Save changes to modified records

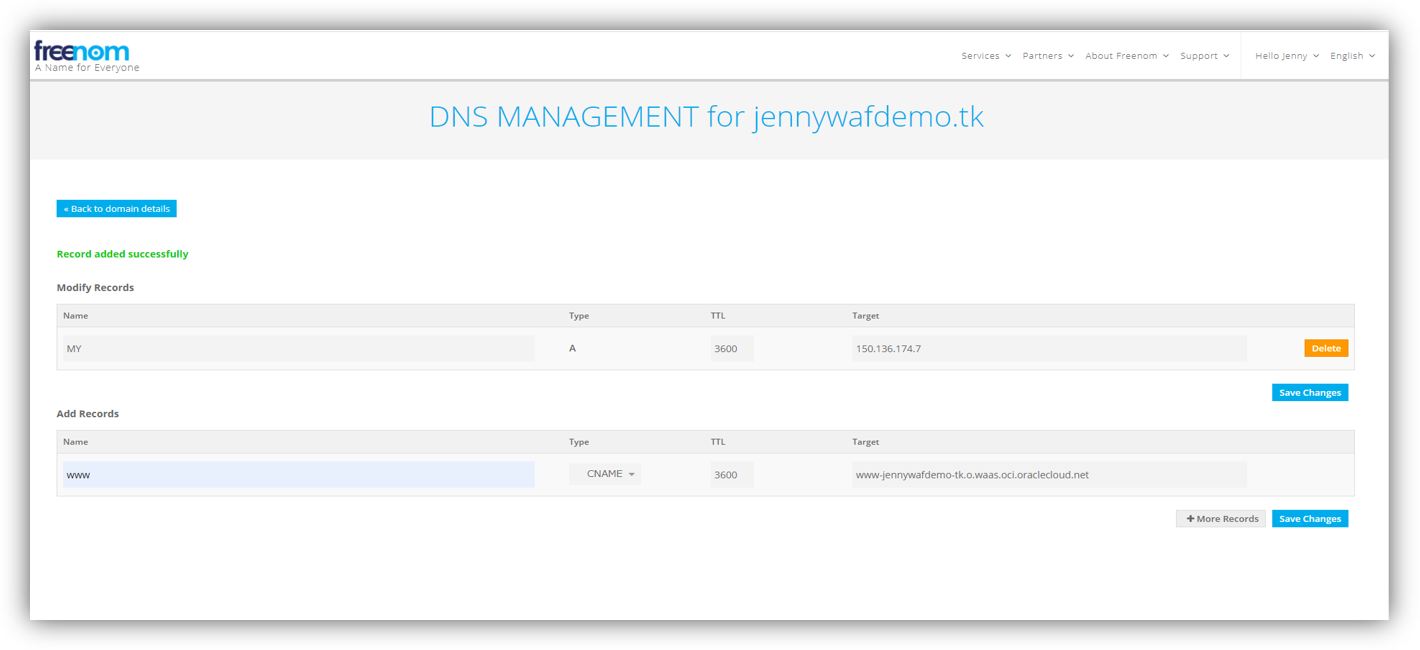[1309, 393]
